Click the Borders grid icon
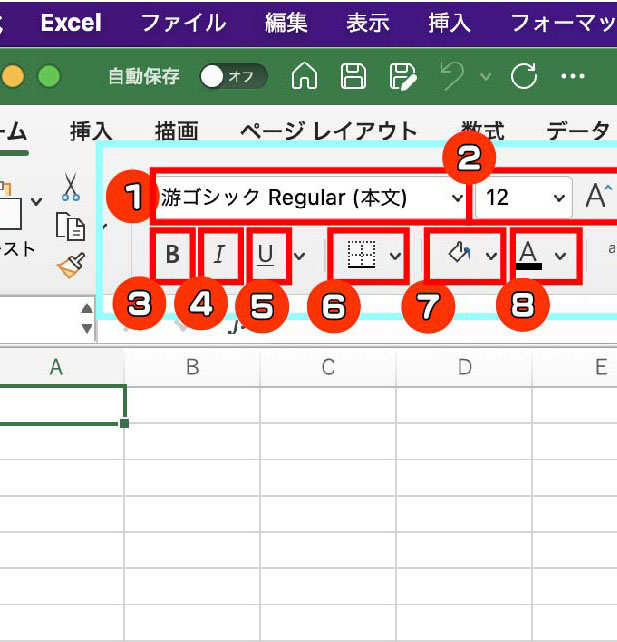This screenshot has height=642, width=617. click(x=361, y=255)
